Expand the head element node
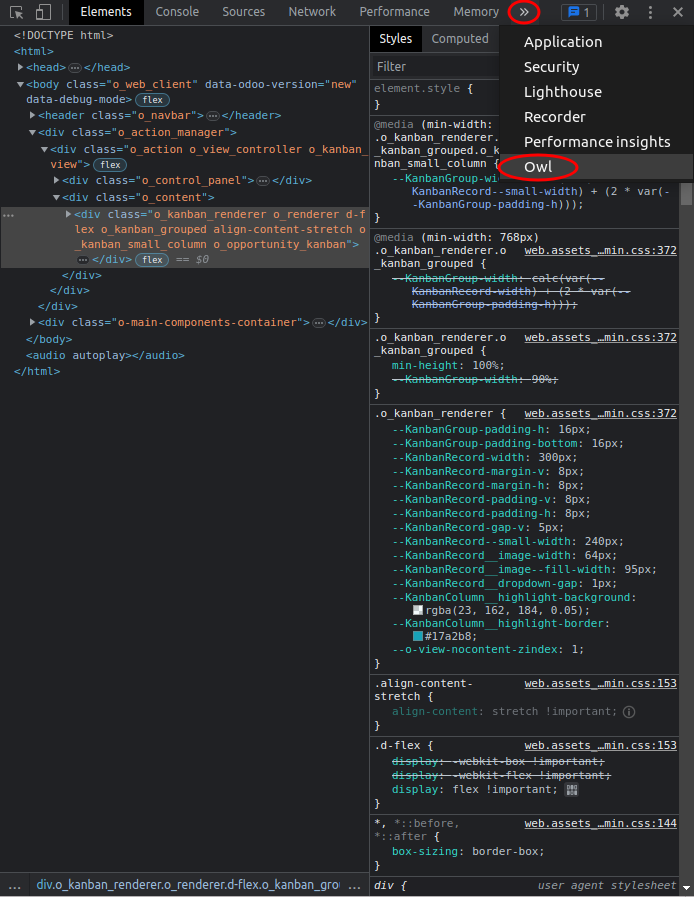Image resolution: width=694 pixels, height=897 pixels. pos(21,67)
